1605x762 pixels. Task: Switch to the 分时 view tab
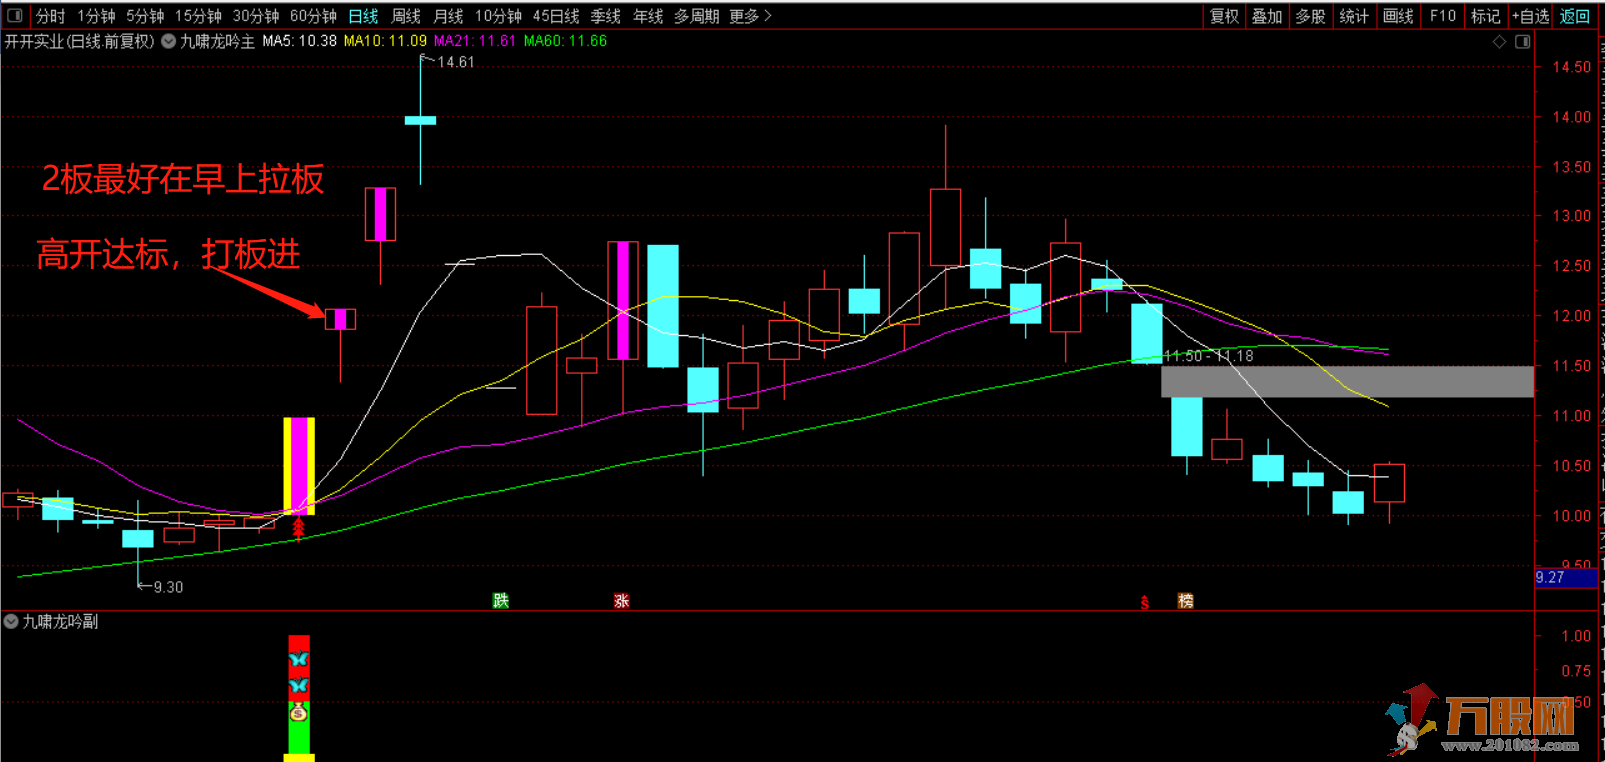click(x=50, y=16)
